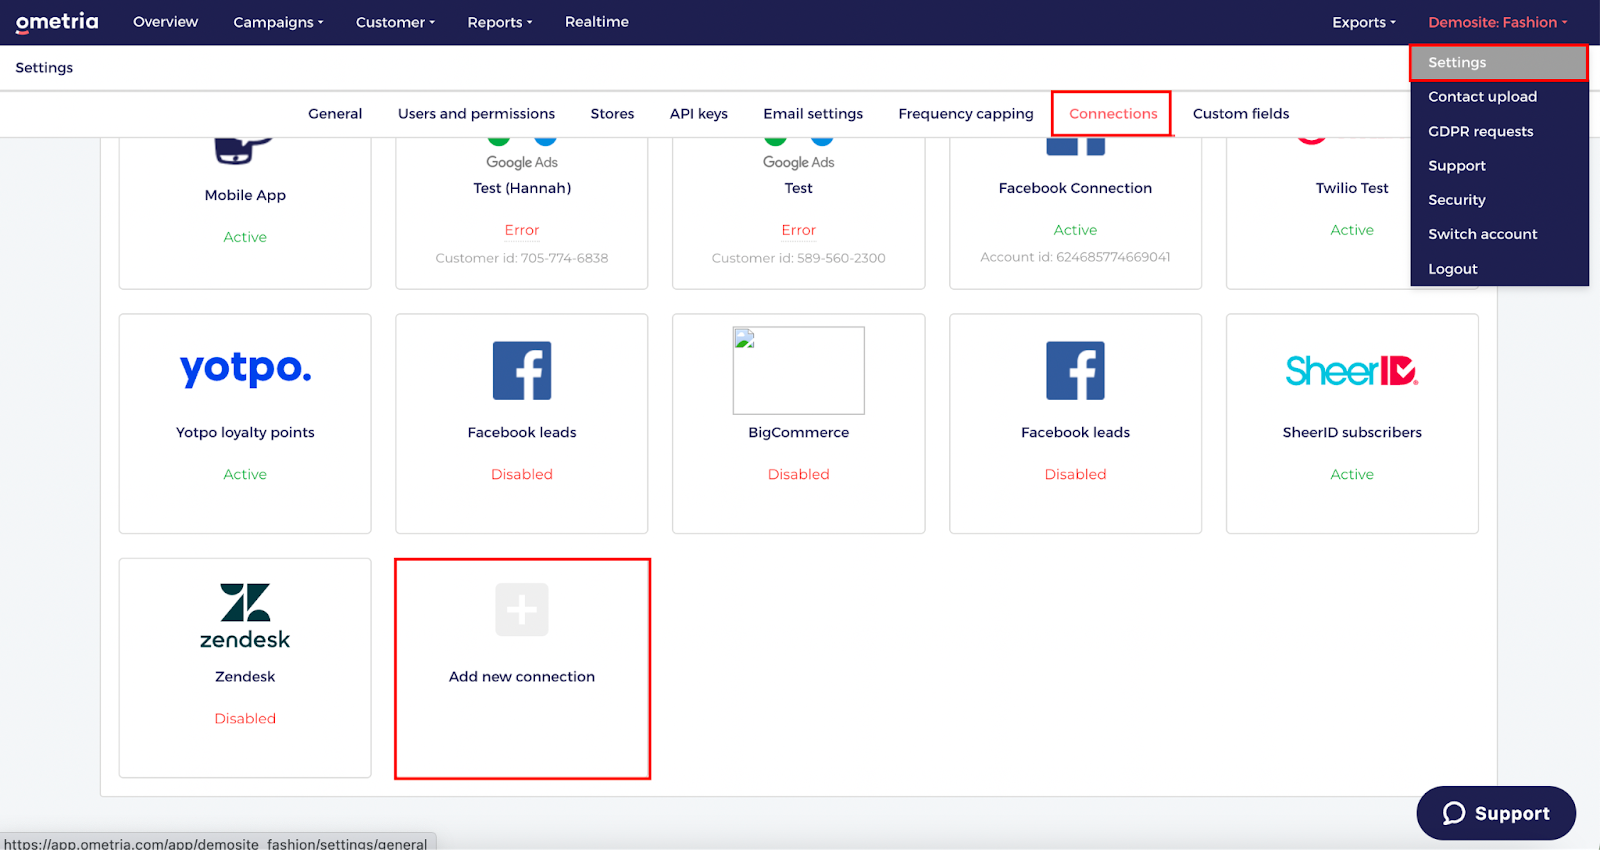Open the Yotpo loyalty points connection
This screenshot has width=1600, height=850.
(x=245, y=424)
